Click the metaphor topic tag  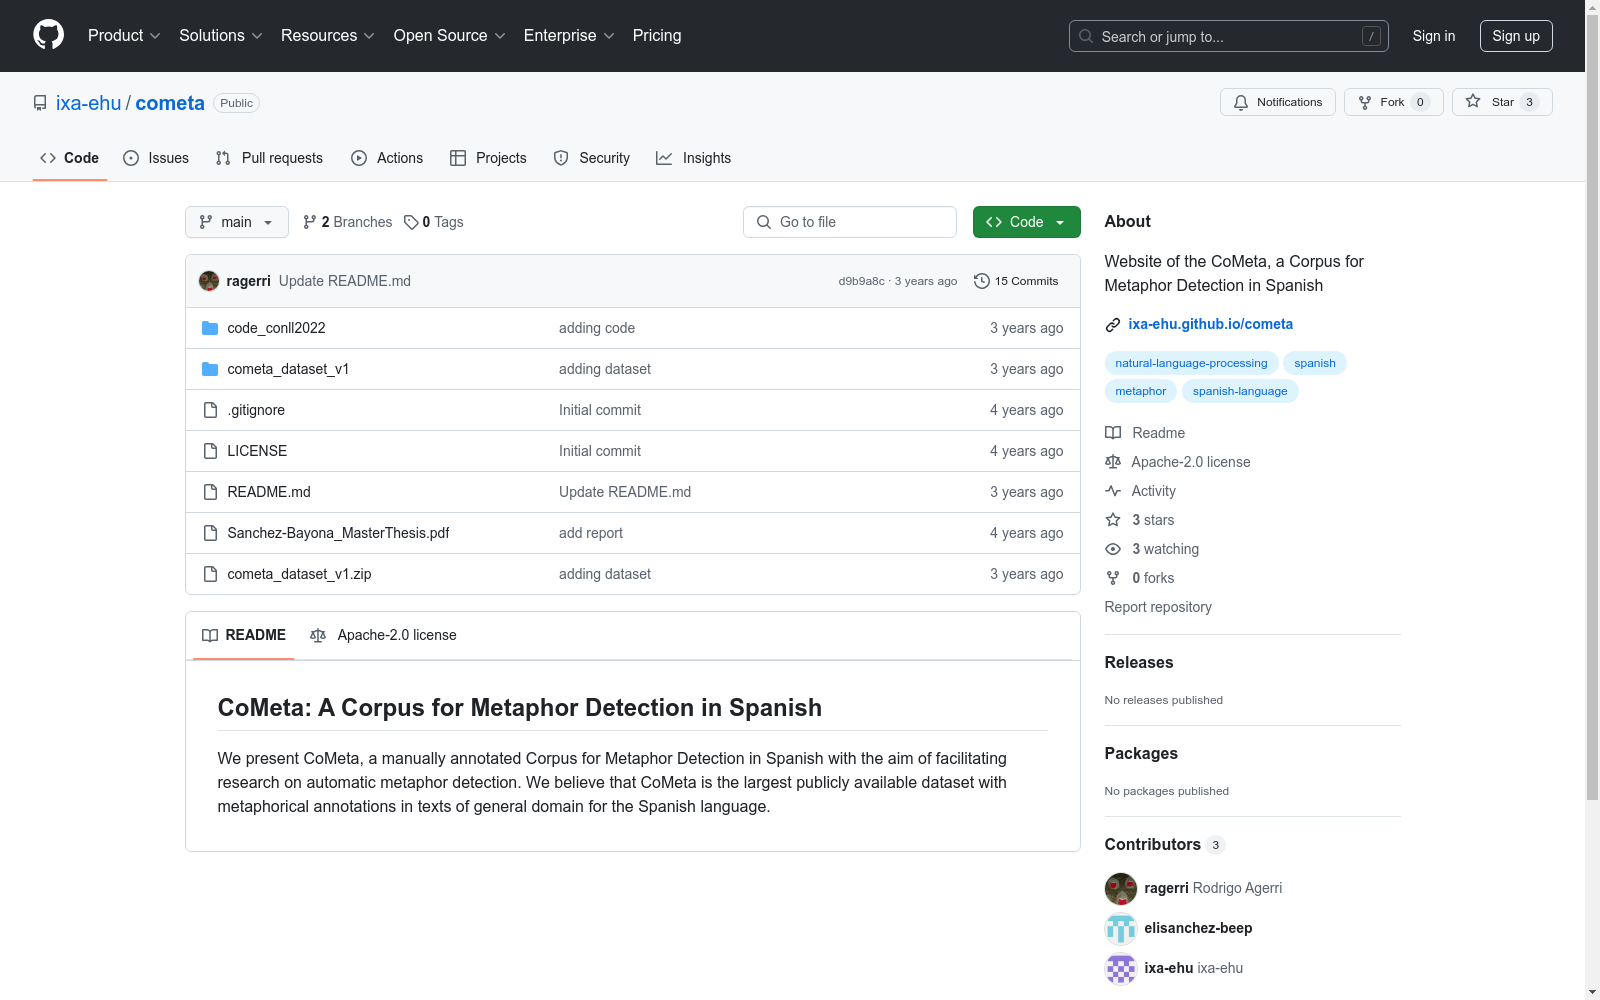tap(1141, 391)
